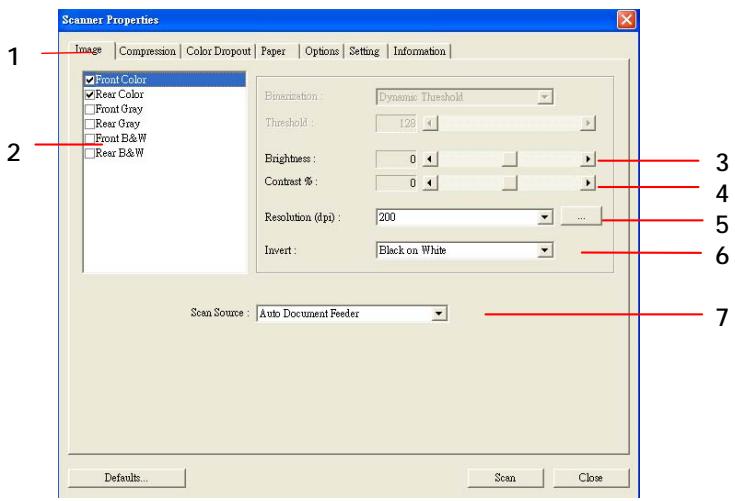Check the Front B&W checkbox
The height and width of the screenshot is (501, 735).
(90, 139)
